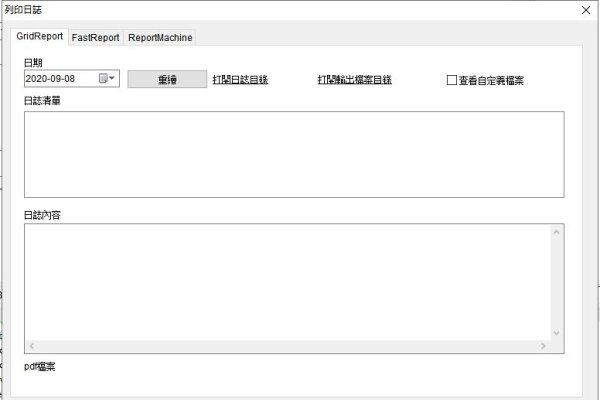Open the 打開輸出檔案目錄 link
Viewport: 600px width, 400px height.
[355, 80]
